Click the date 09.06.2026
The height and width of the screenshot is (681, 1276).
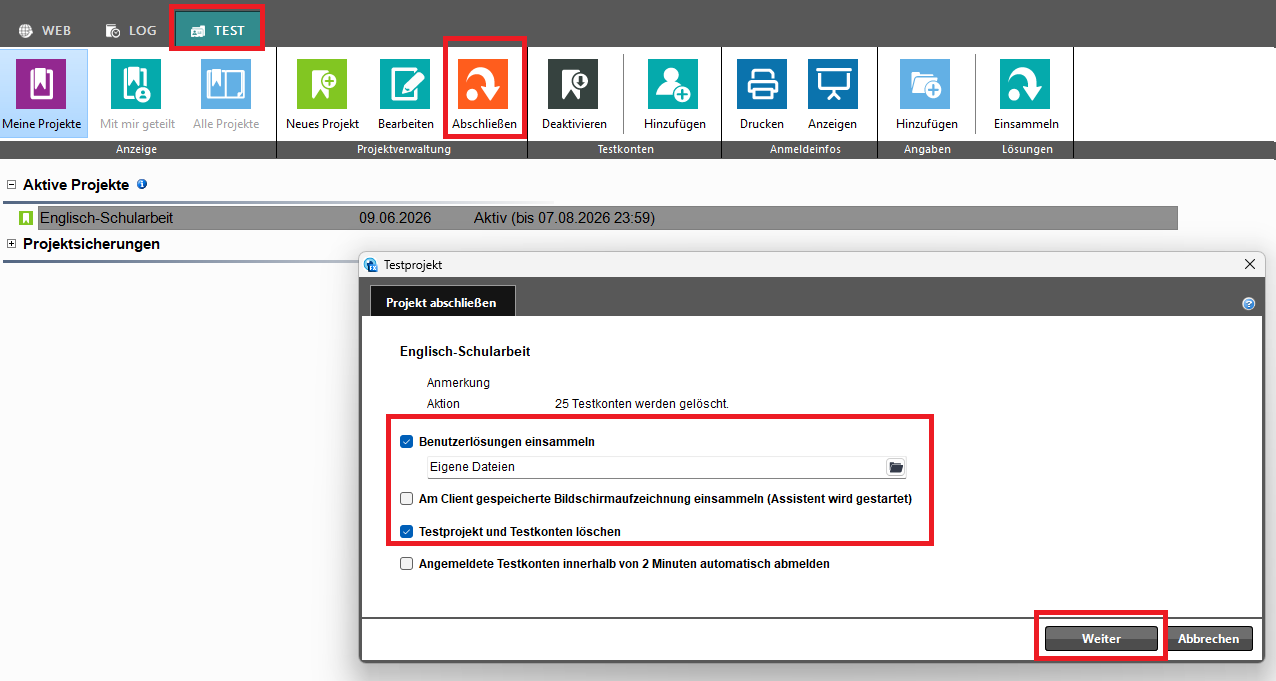[395, 218]
